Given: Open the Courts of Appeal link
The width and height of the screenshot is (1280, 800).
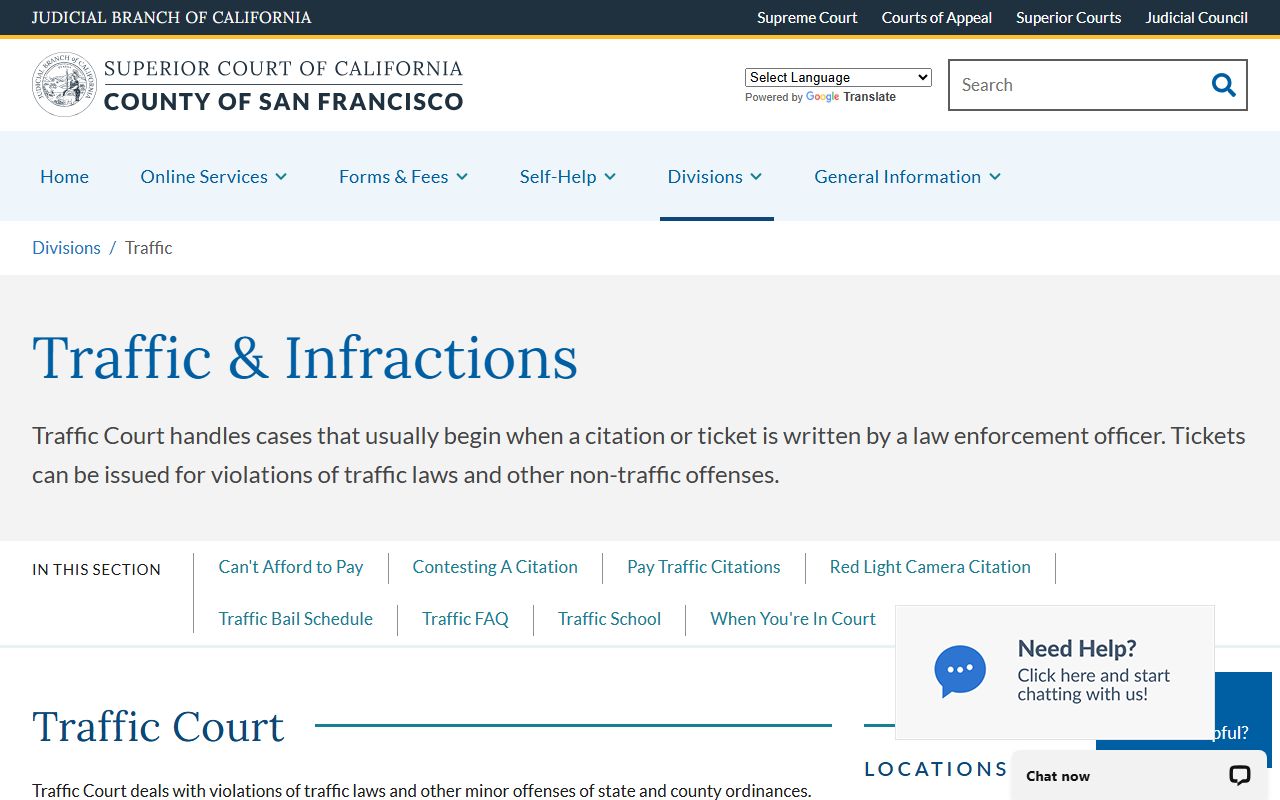Looking at the screenshot, I should click(x=937, y=17).
